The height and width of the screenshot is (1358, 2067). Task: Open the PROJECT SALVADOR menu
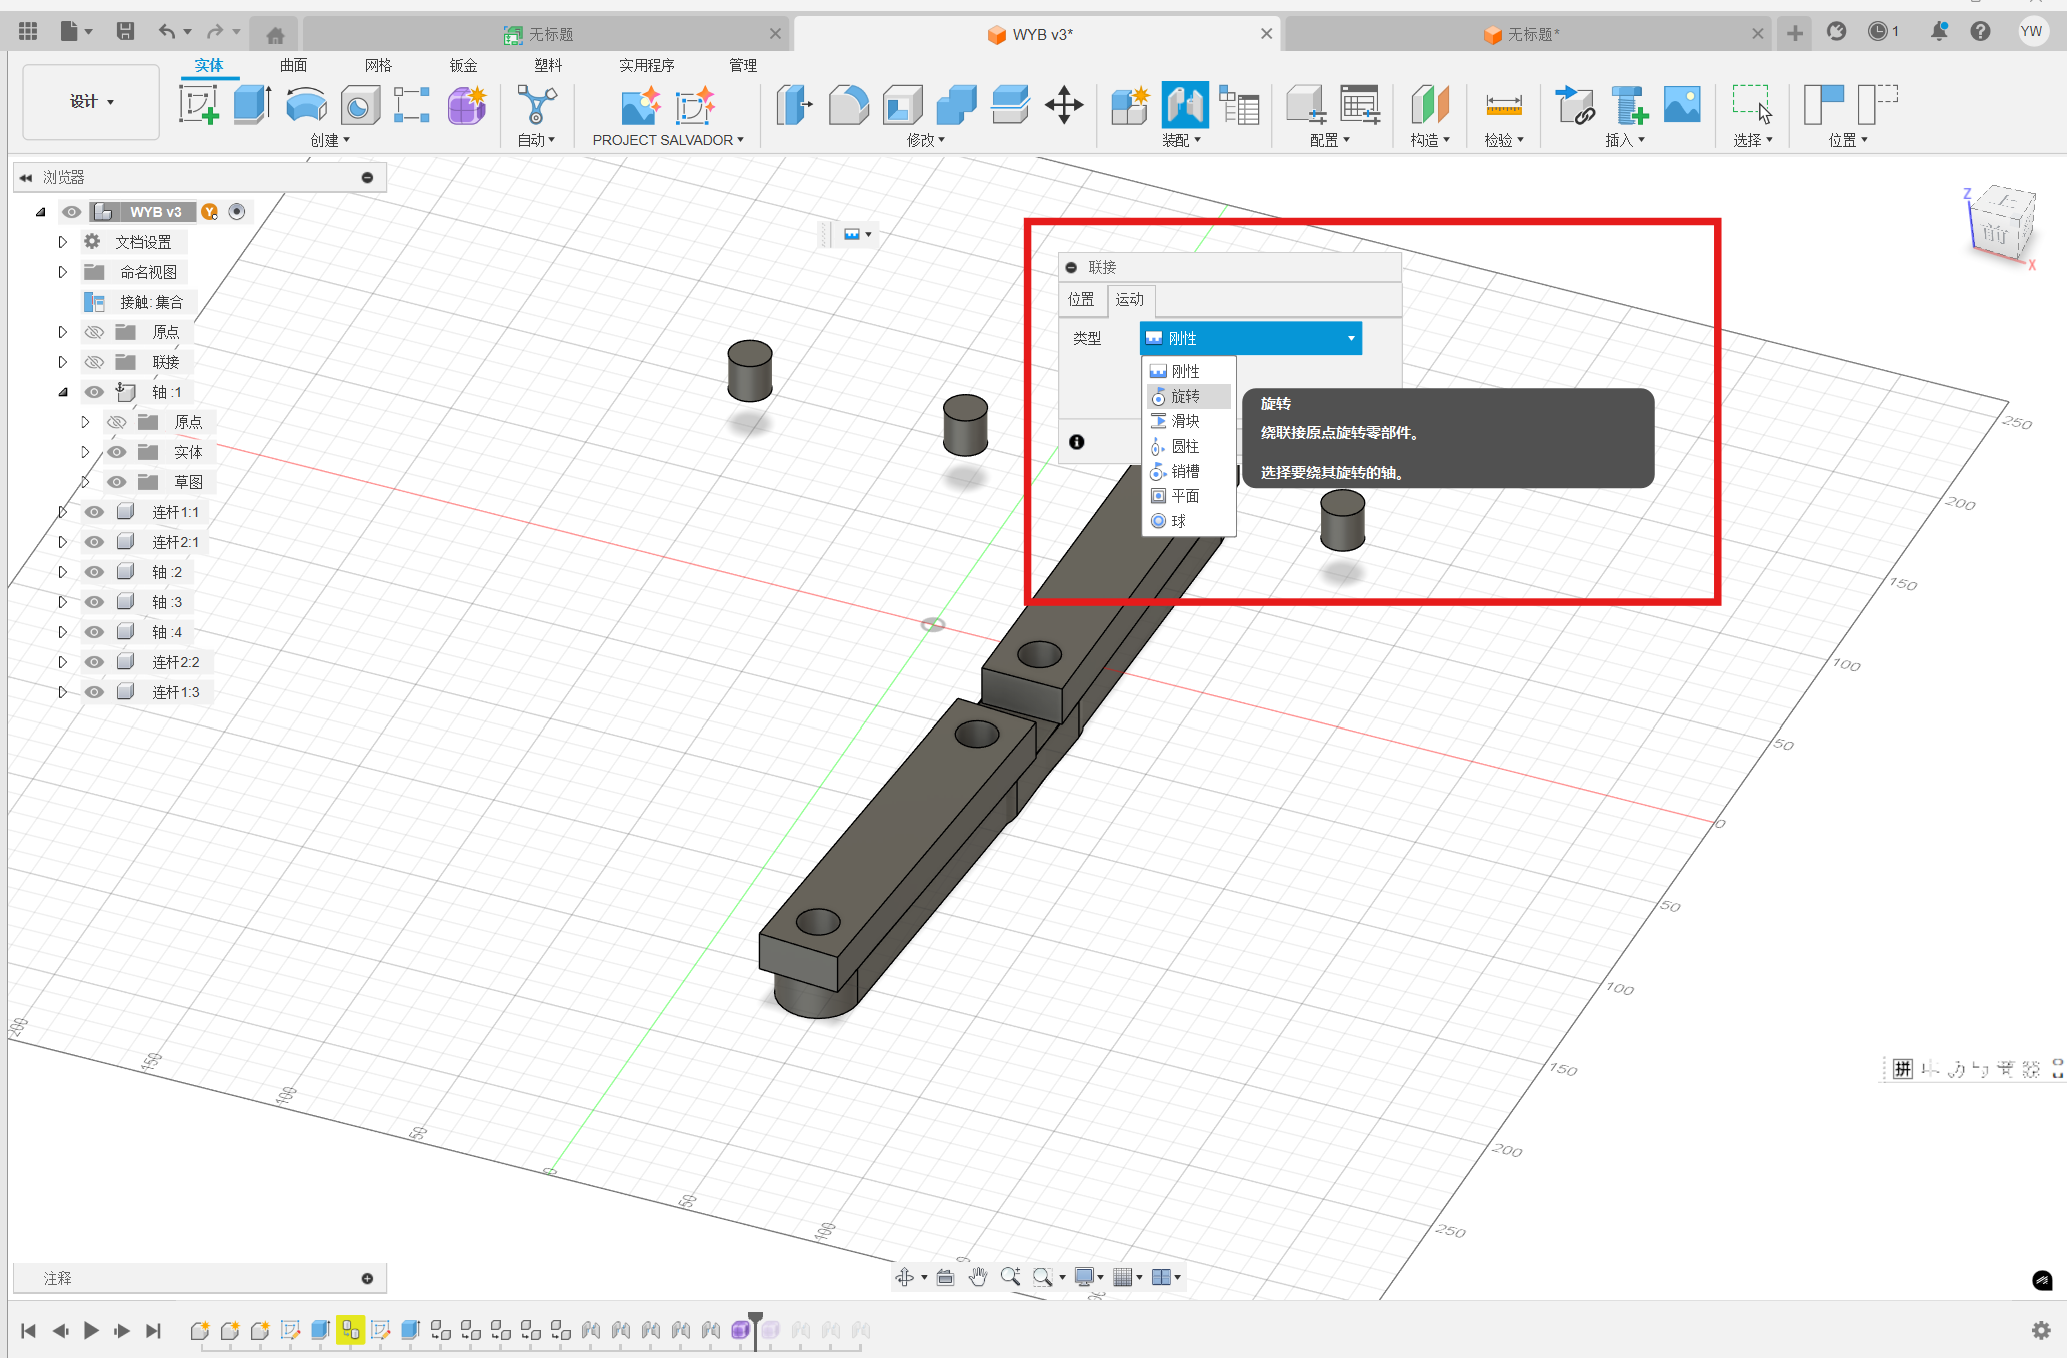[668, 140]
